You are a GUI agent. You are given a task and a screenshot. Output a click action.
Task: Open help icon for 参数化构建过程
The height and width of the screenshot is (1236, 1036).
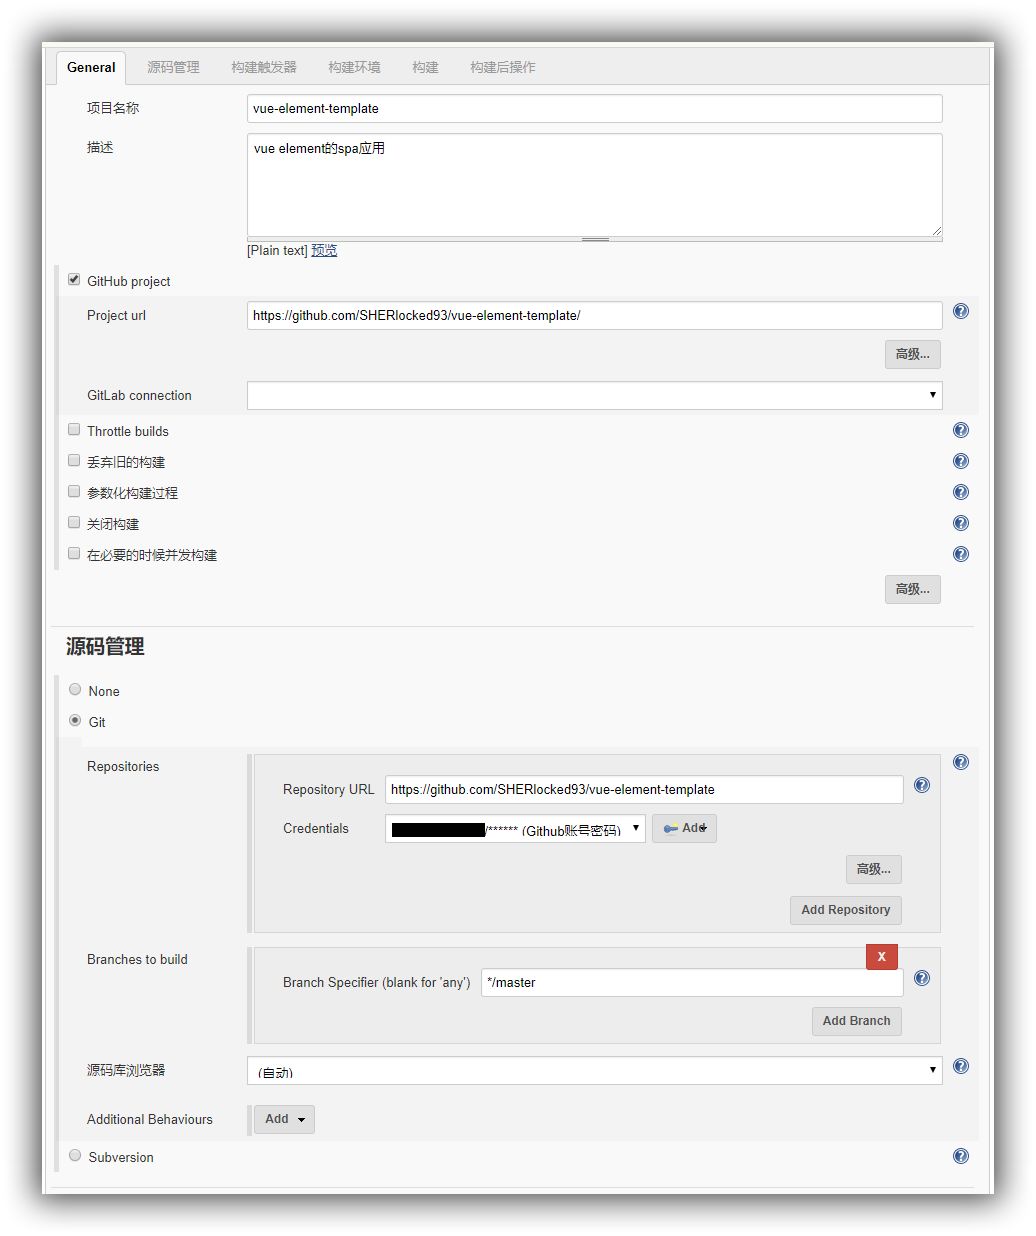(x=961, y=492)
